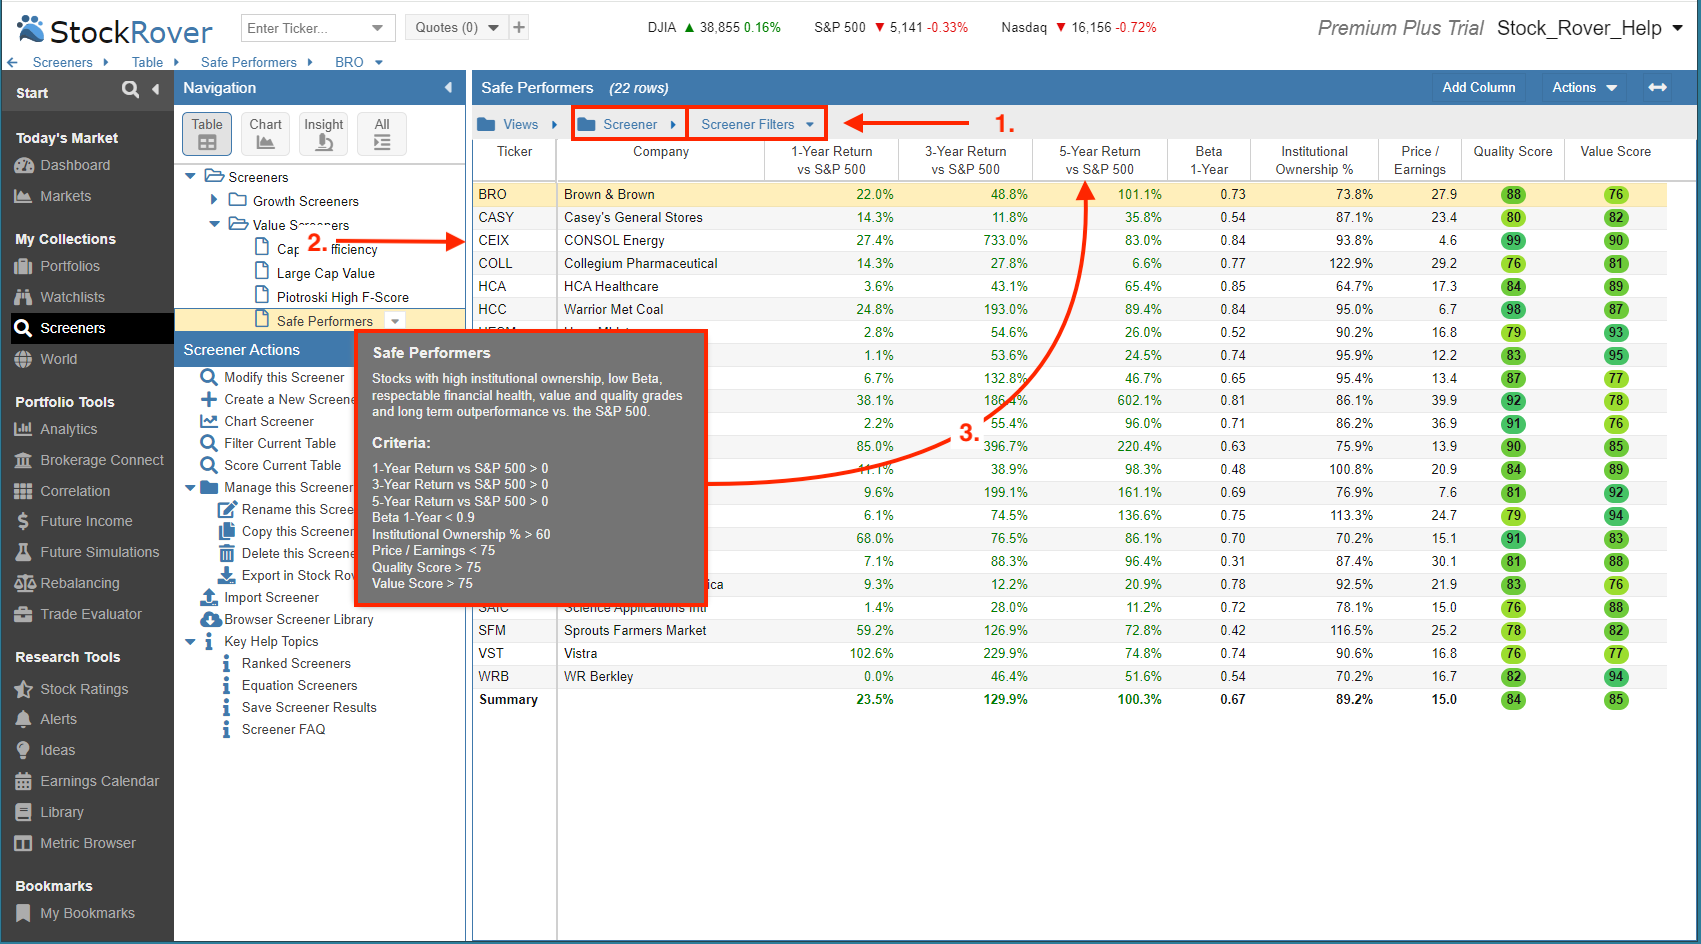Collapse the Value Screeners folder
The height and width of the screenshot is (944, 1701).
pyautogui.click(x=214, y=224)
